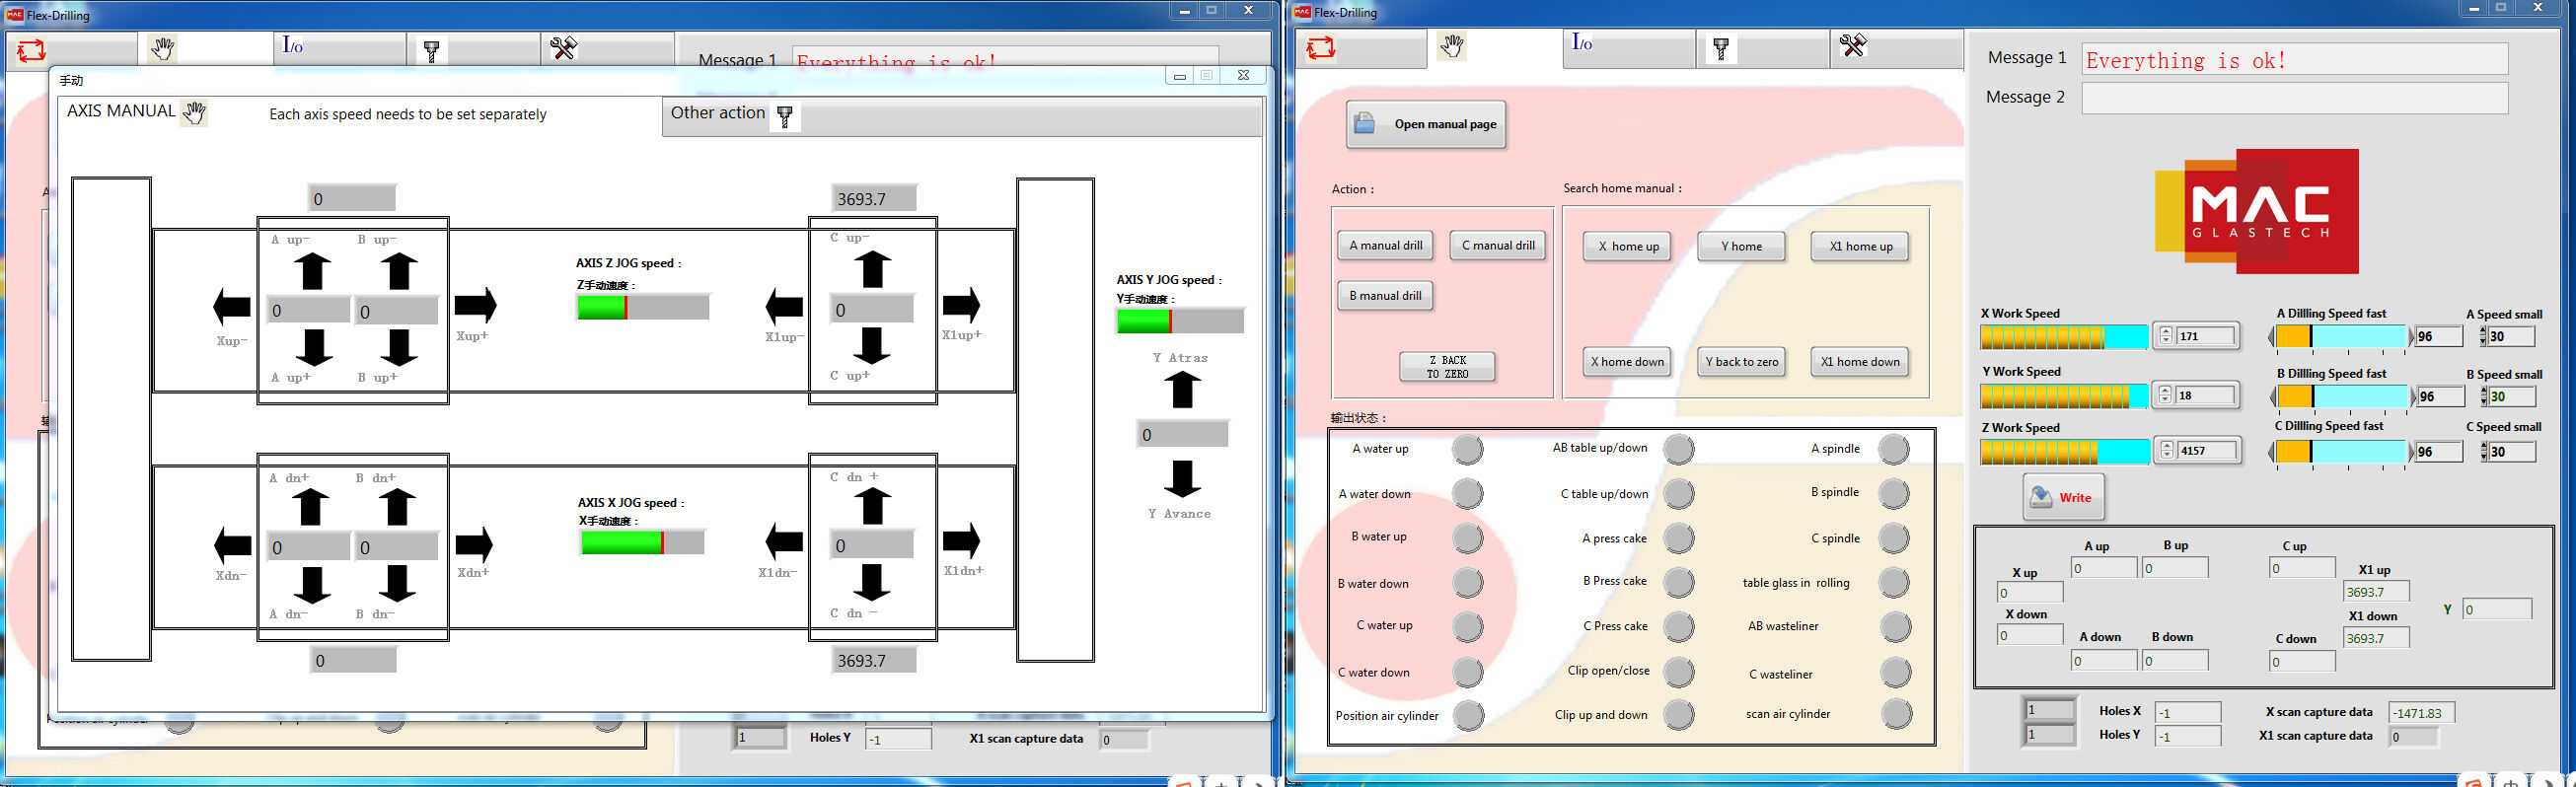2576x787 pixels.
Task: Click the C up+ down arrow
Action: click(x=872, y=345)
